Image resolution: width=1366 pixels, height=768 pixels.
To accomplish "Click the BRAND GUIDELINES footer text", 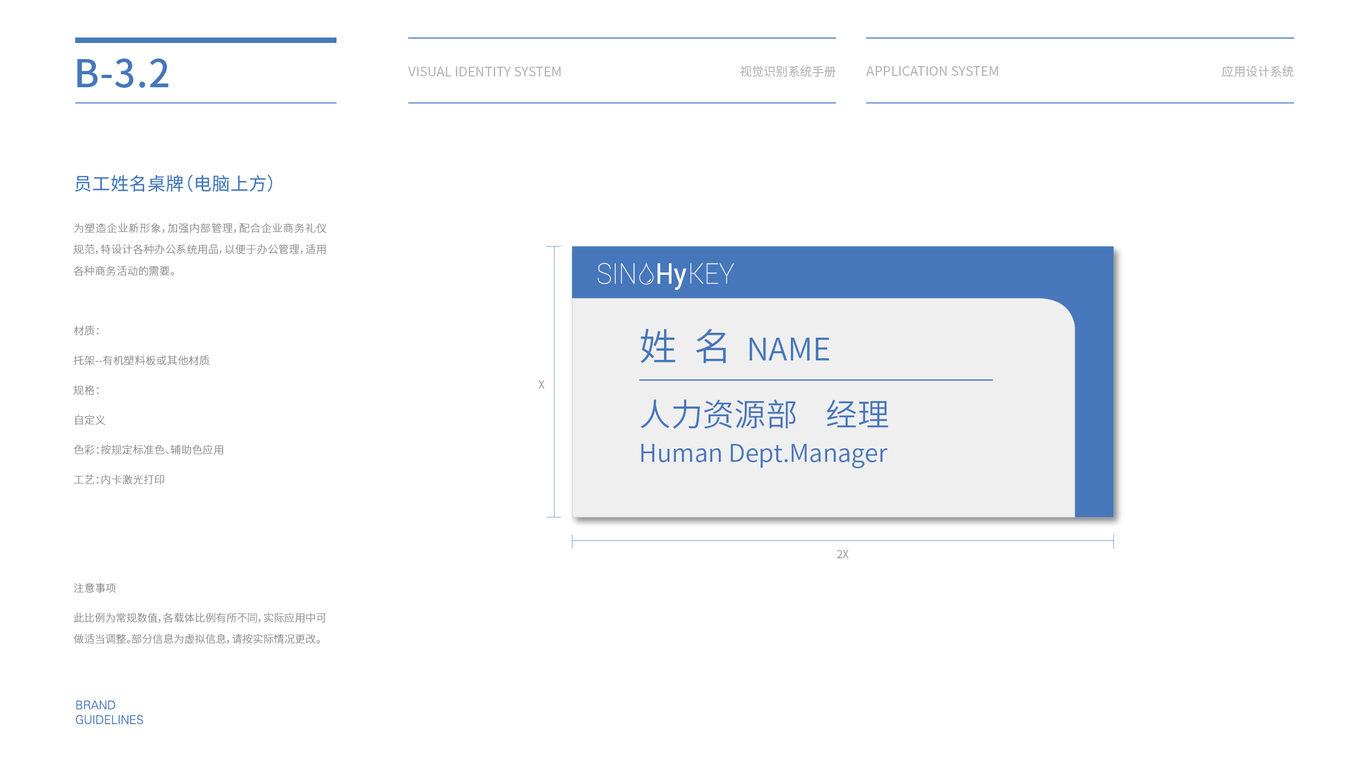I will tap(109, 712).
